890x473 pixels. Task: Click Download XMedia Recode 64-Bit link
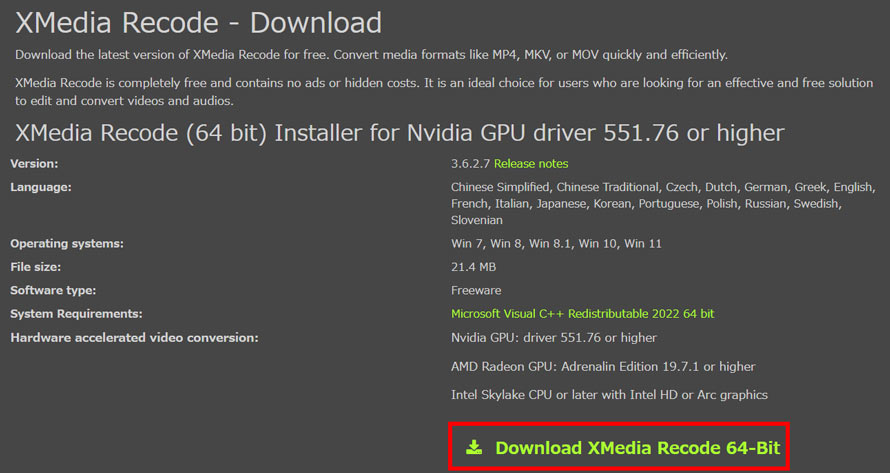(637, 448)
